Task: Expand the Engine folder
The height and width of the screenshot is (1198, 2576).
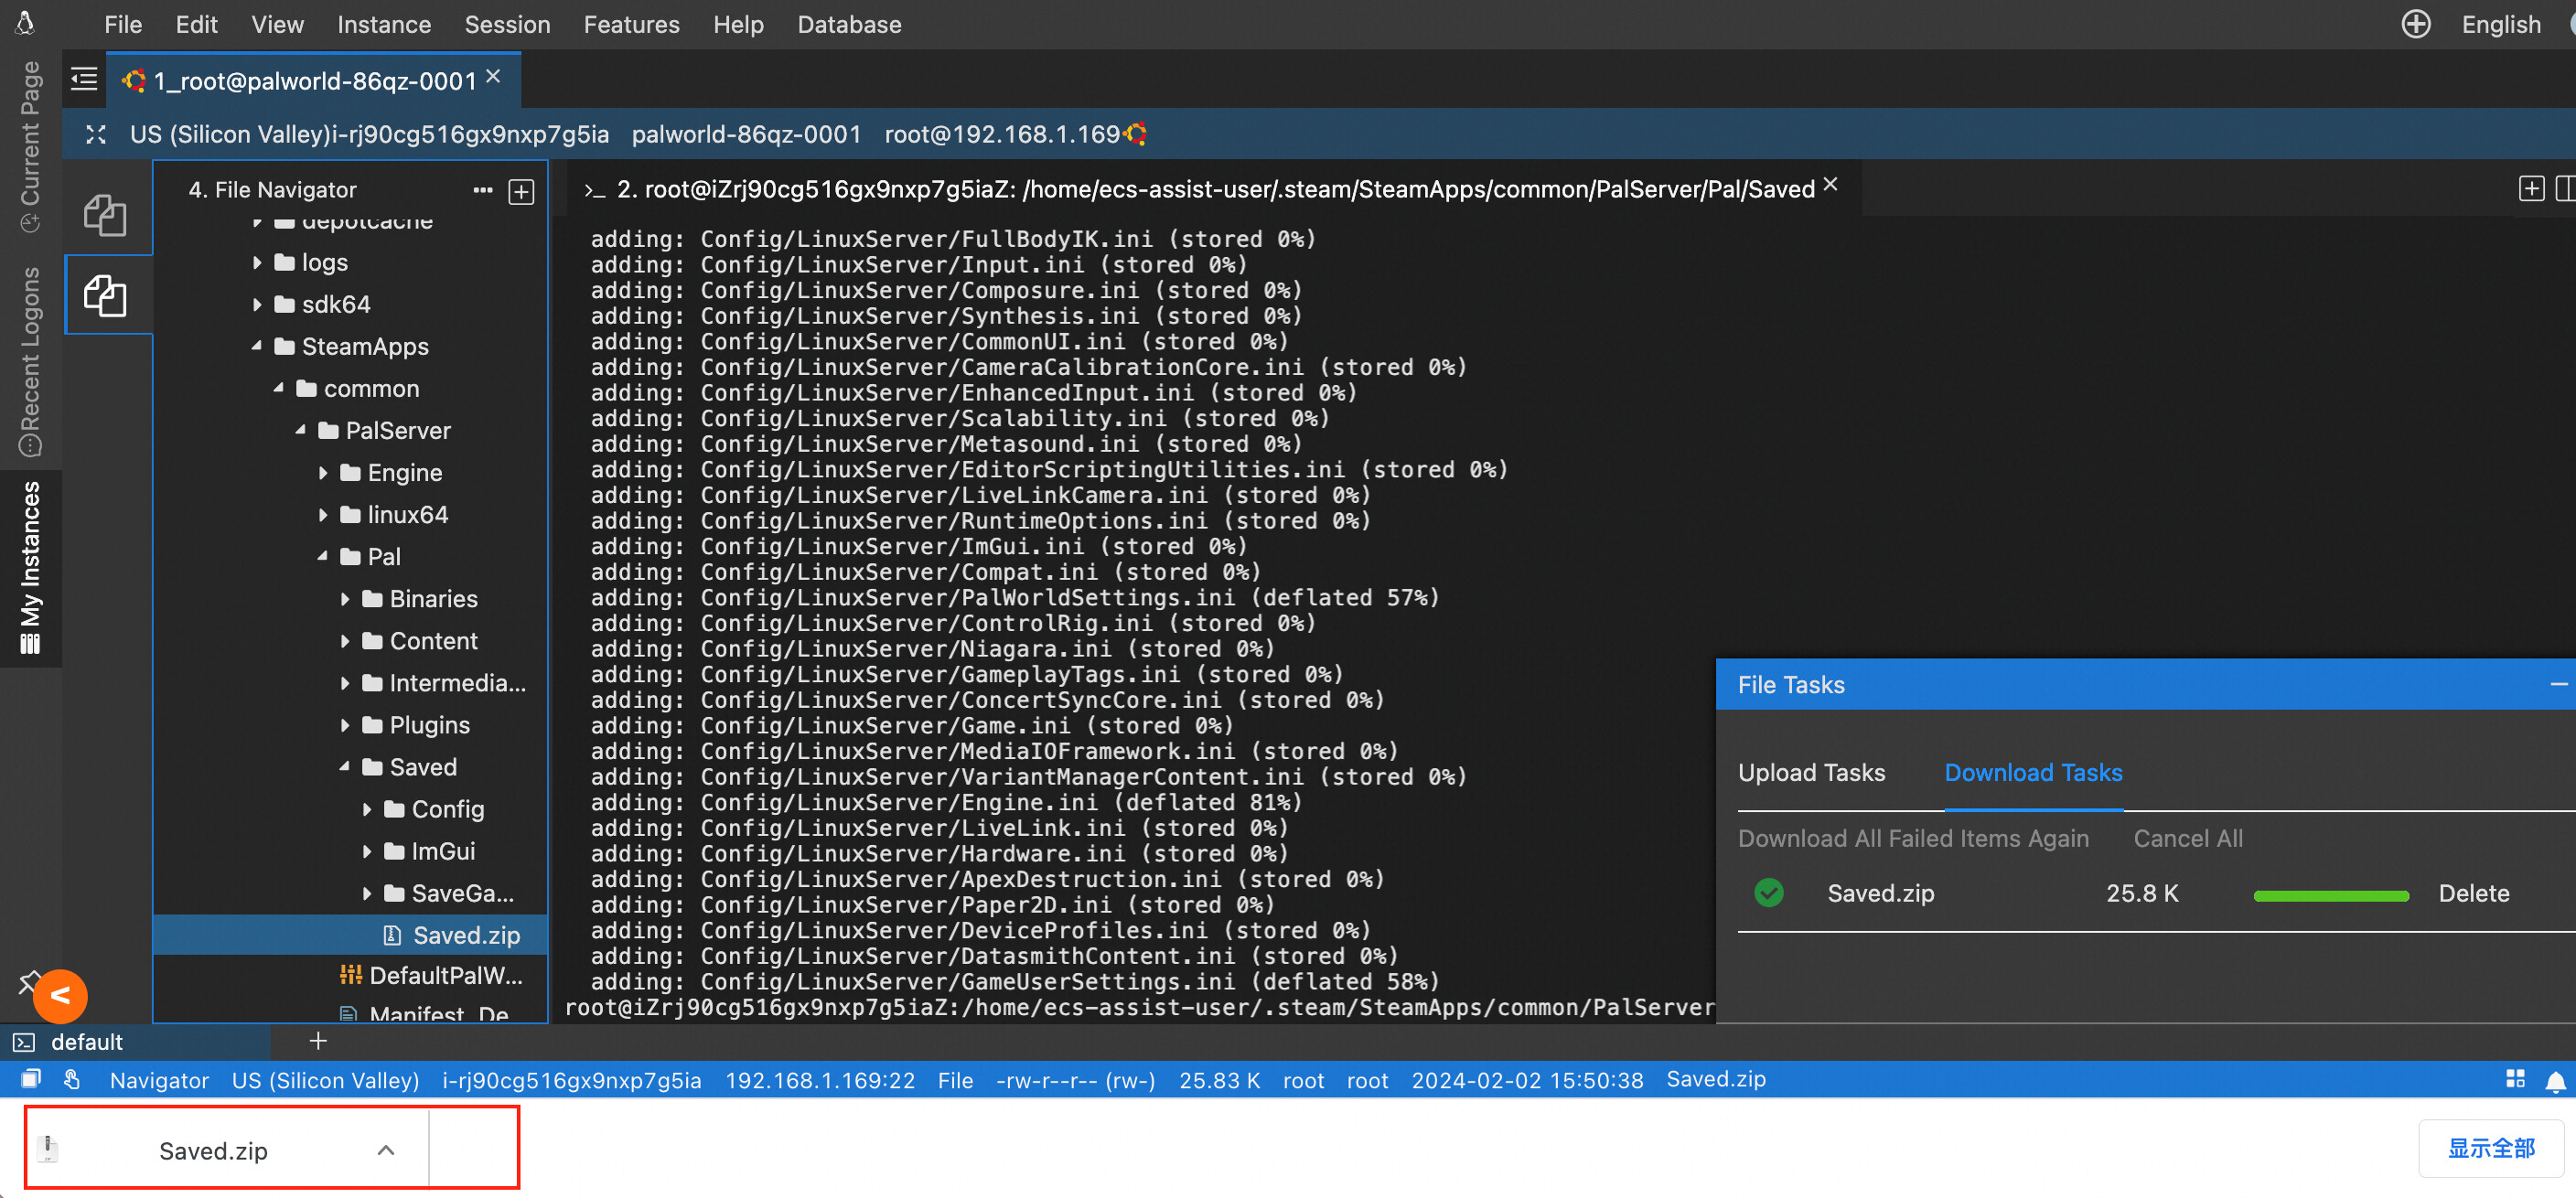Action: coord(323,472)
